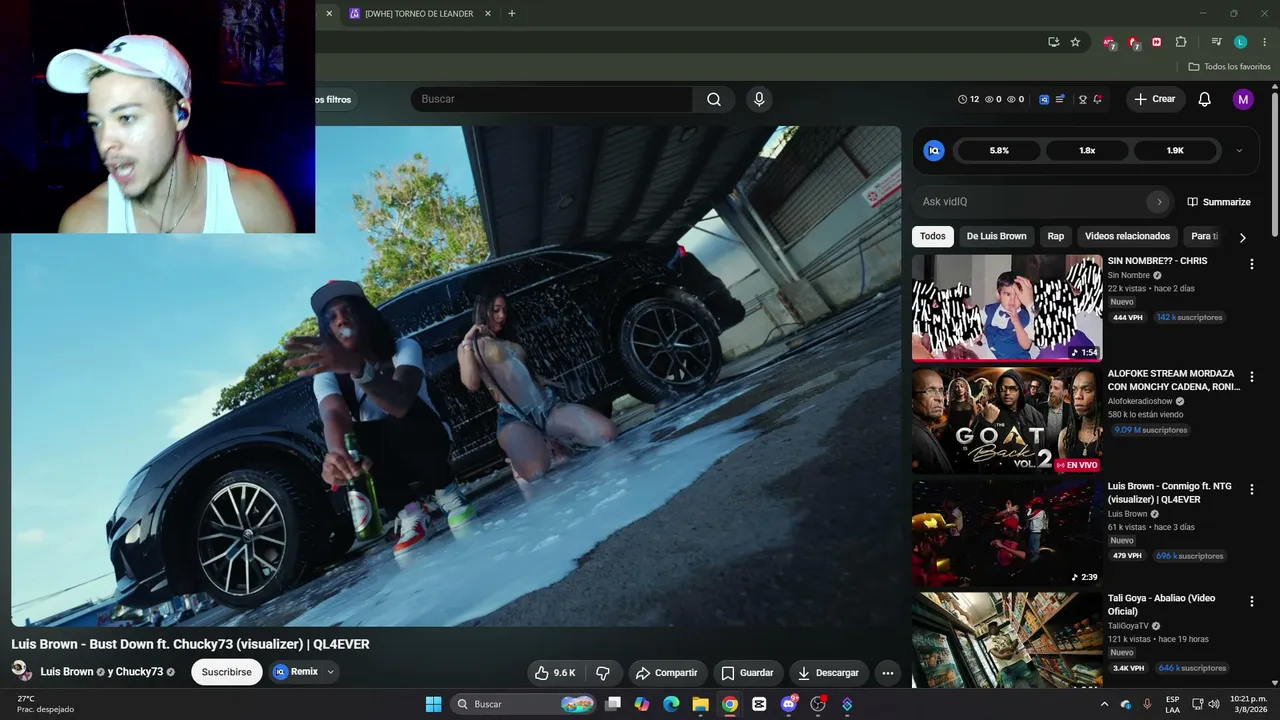Activate voice search microphone icon
The height and width of the screenshot is (720, 1280).
point(759,99)
